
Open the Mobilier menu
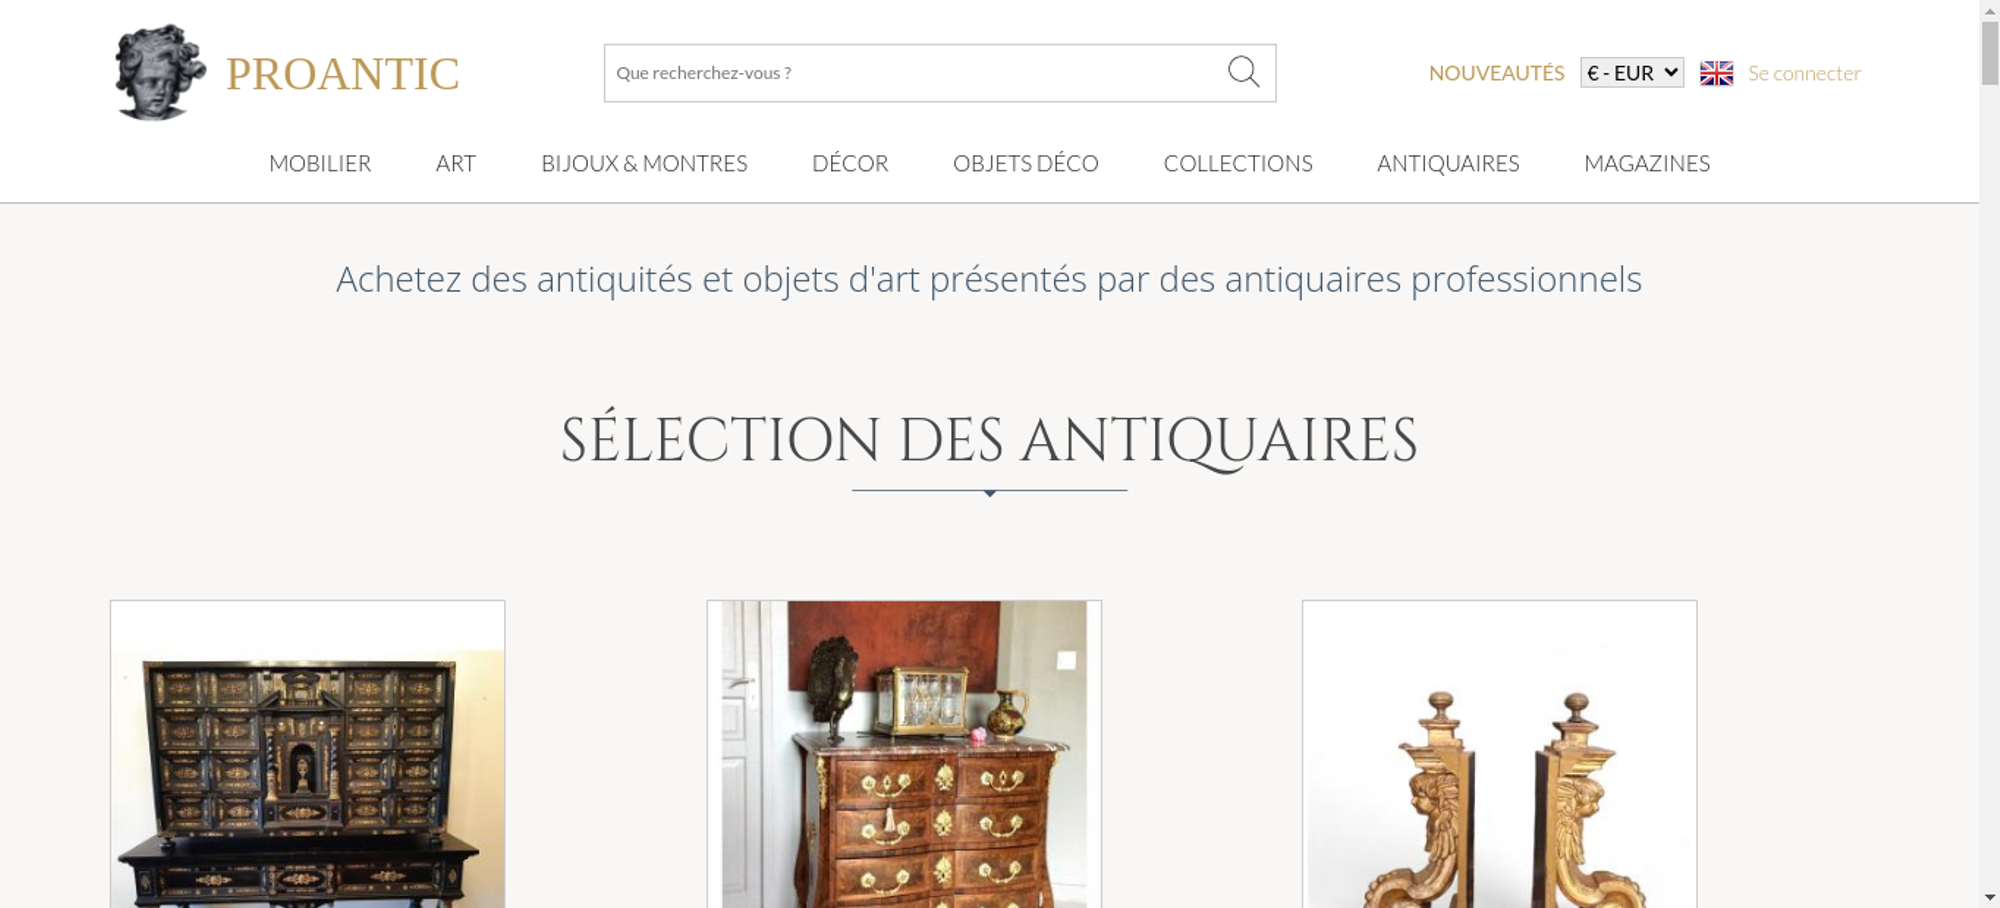(x=320, y=163)
